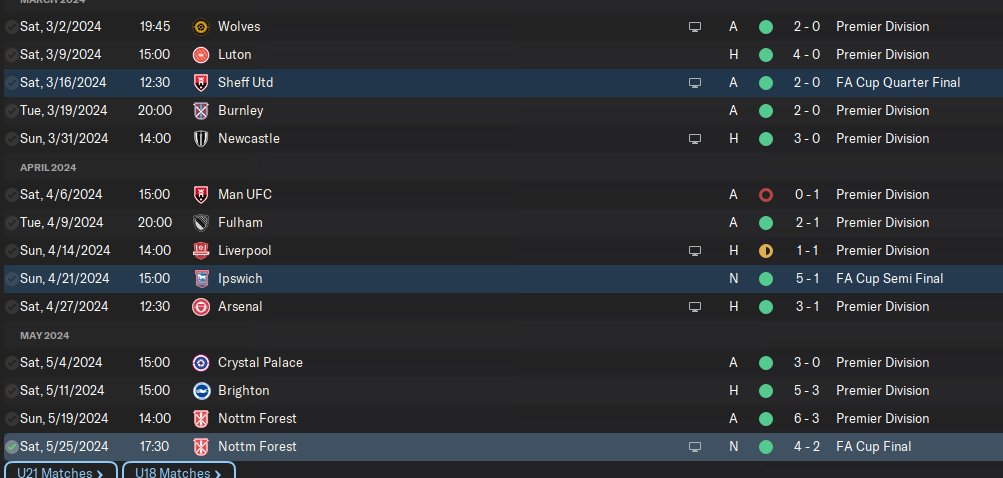1003x478 pixels.
Task: Toggle the checkmark next to the 4/9/2024 Fulham match
Action: [11, 223]
